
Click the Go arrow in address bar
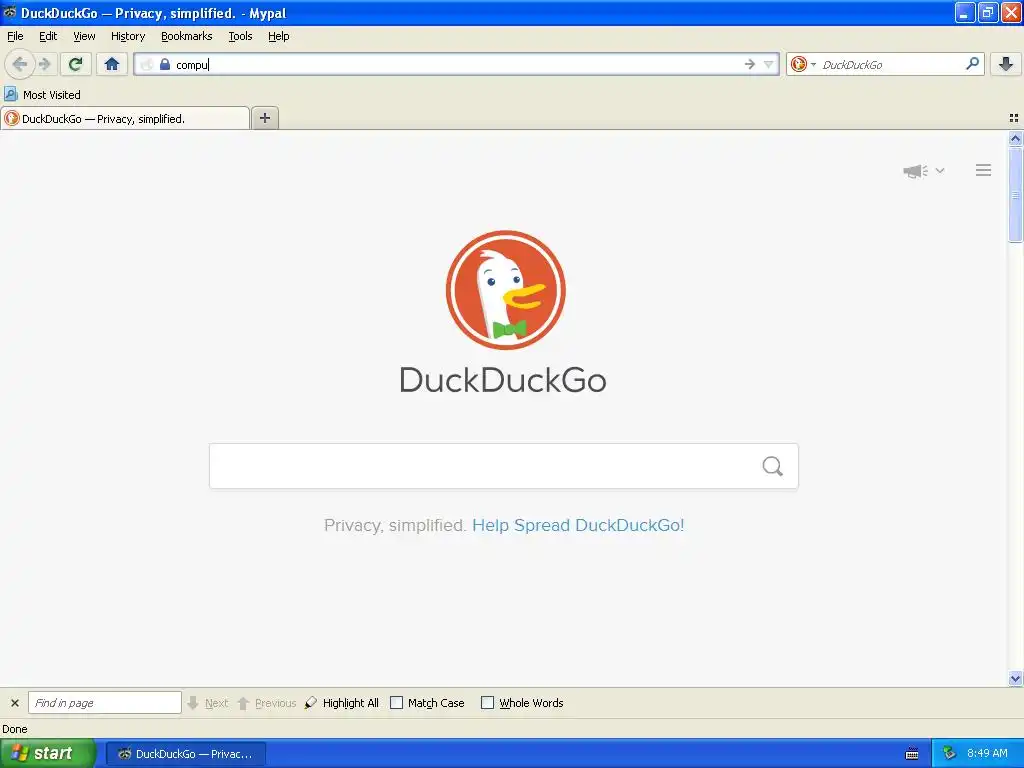point(750,64)
